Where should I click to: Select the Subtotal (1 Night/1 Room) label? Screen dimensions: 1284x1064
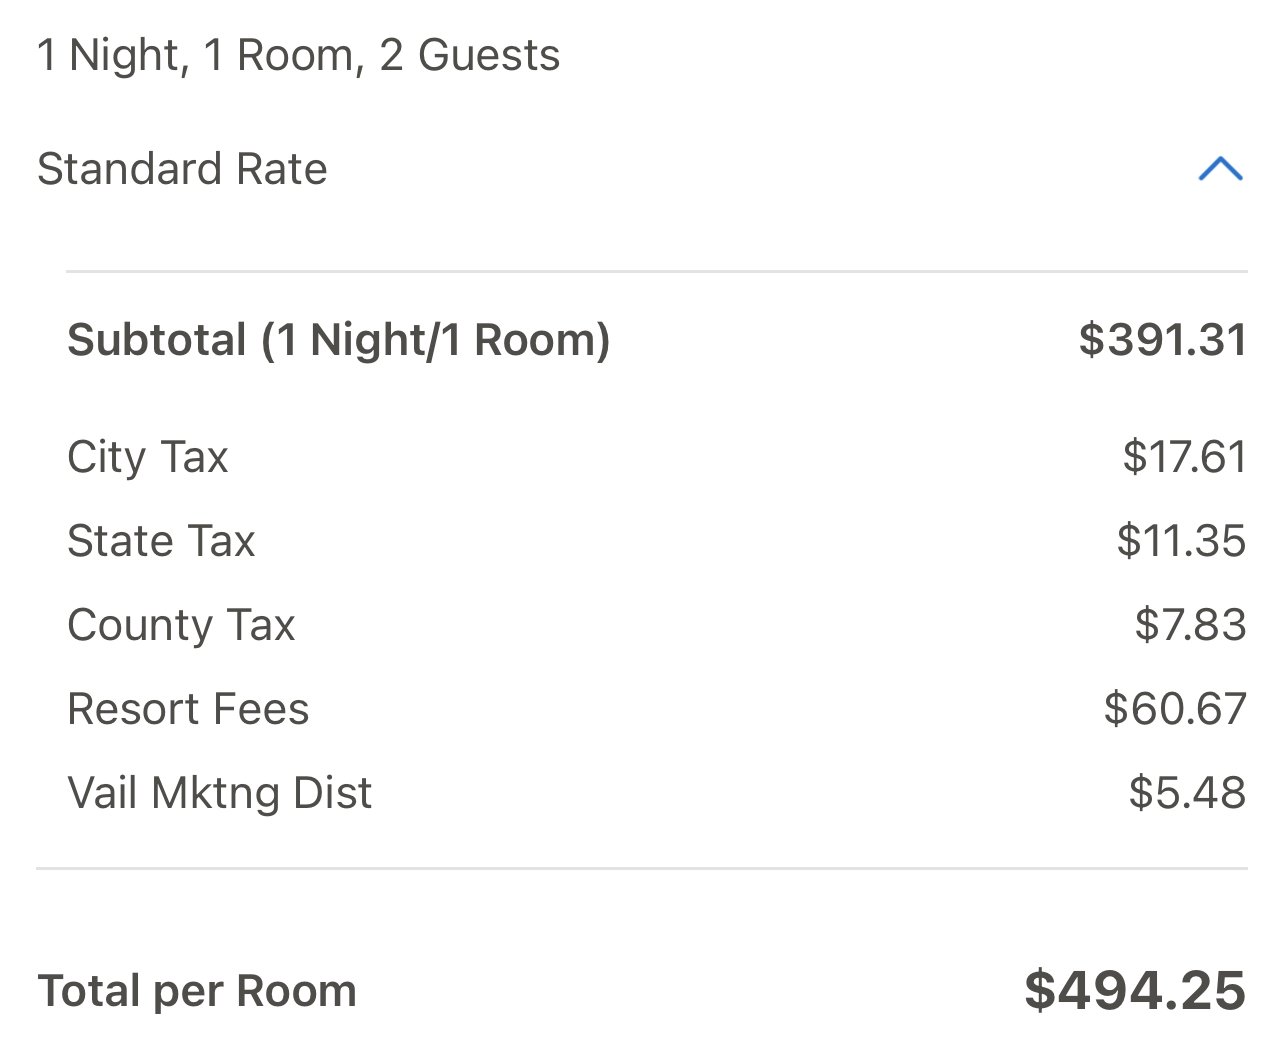(x=338, y=340)
